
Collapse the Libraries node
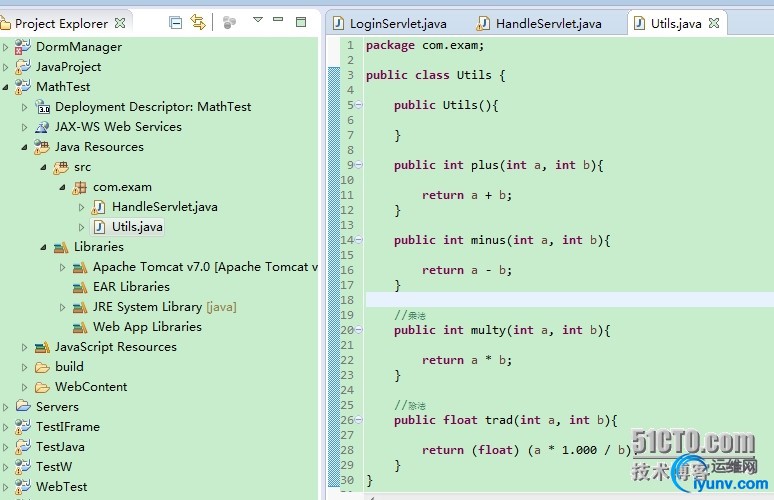[43, 247]
